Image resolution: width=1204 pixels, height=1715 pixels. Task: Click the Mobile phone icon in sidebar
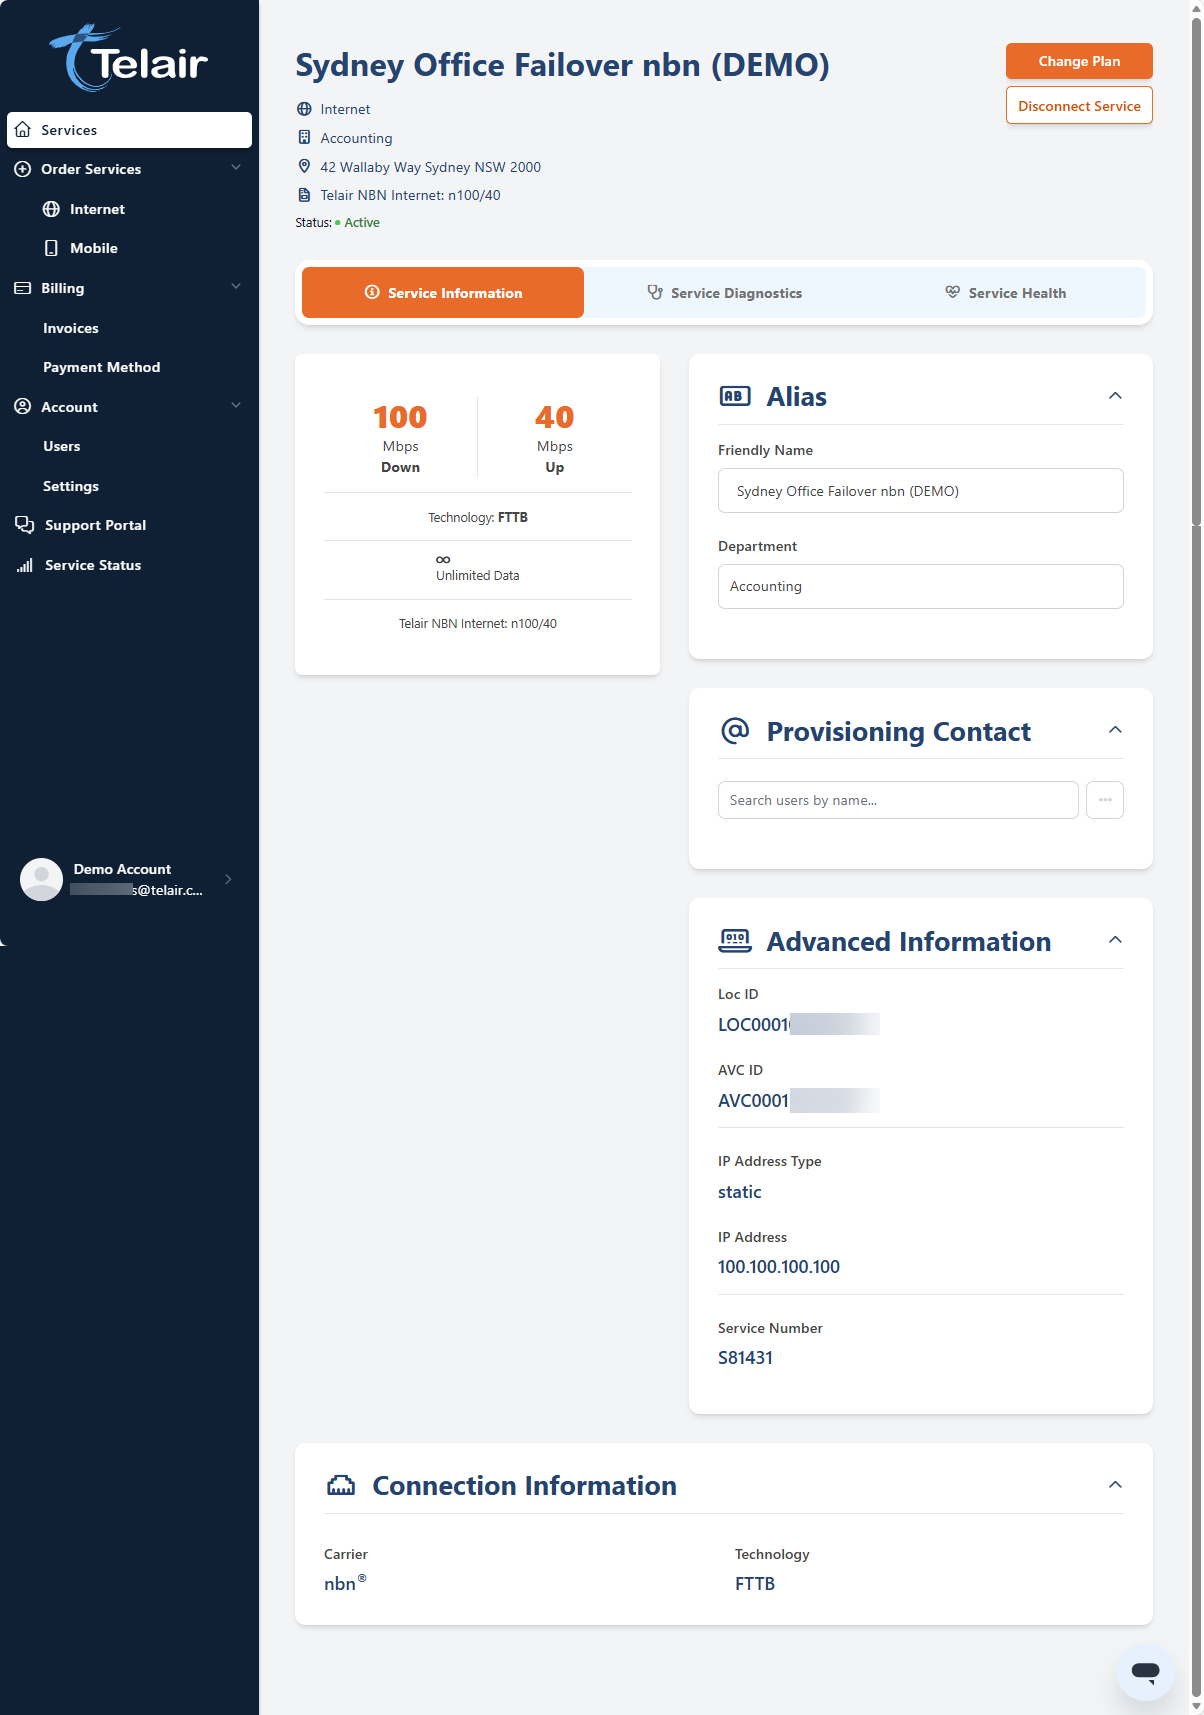pyautogui.click(x=51, y=248)
